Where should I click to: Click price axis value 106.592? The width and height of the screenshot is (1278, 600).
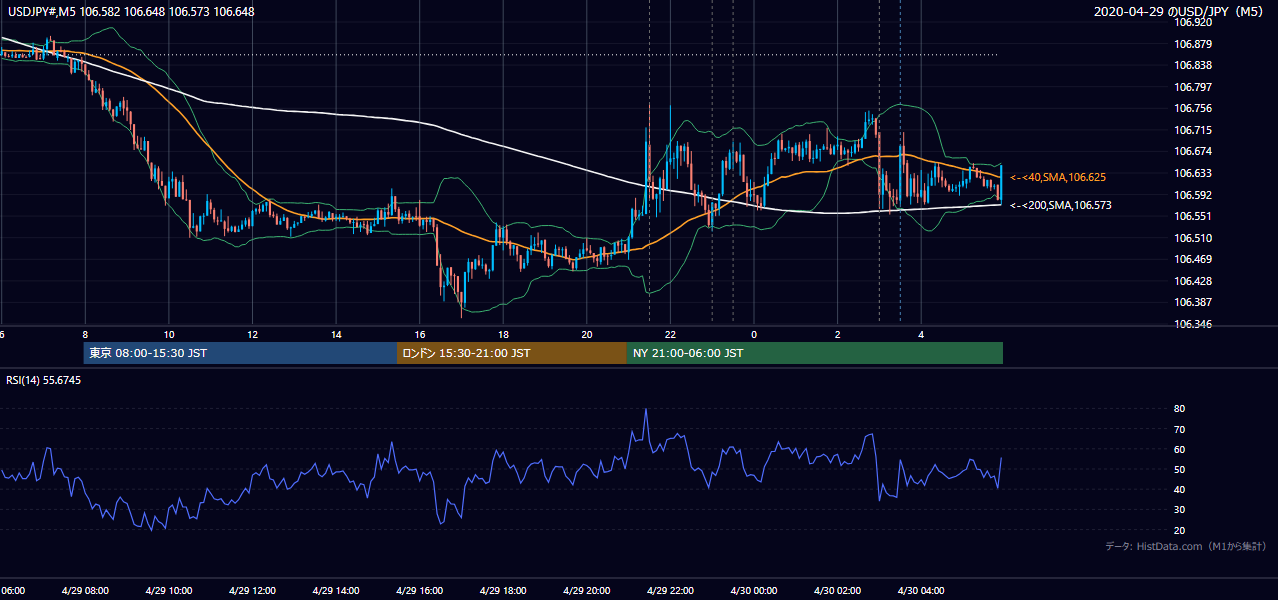(x=1193, y=195)
